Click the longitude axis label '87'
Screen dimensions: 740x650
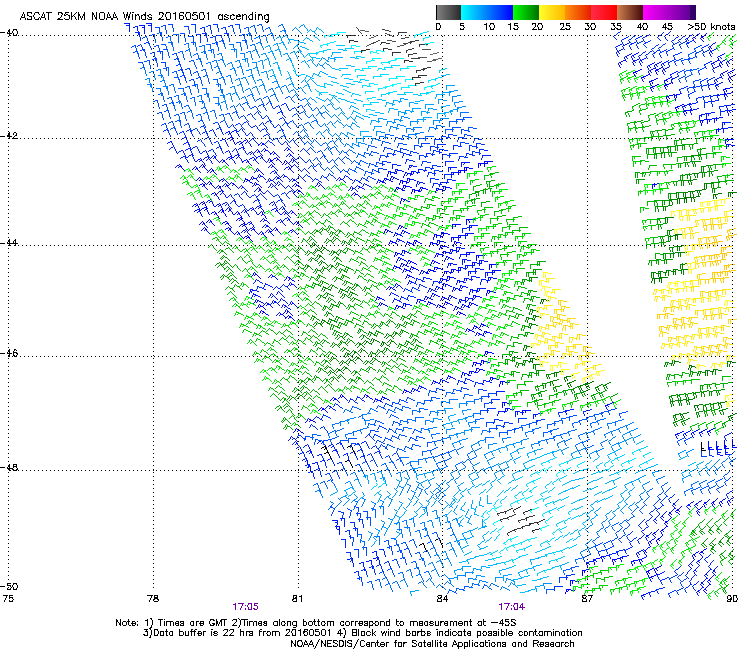tap(587, 599)
